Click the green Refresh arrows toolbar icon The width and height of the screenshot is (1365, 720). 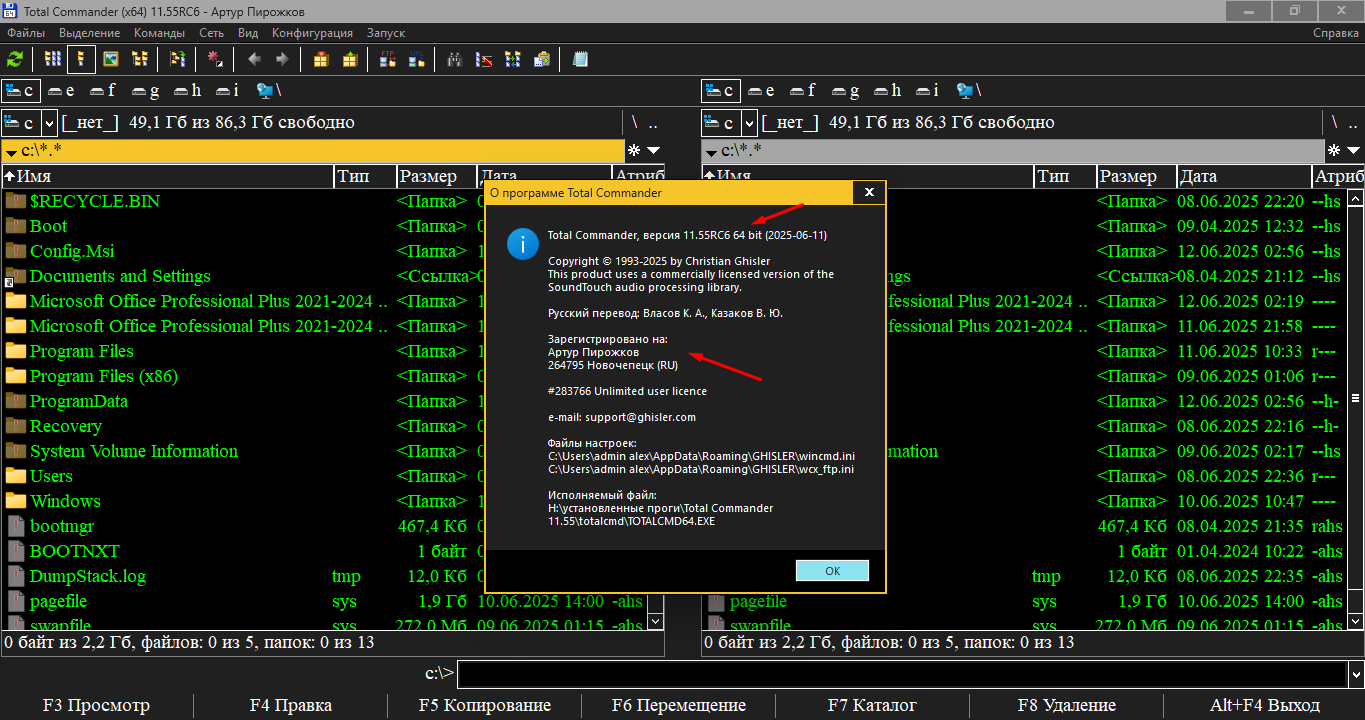[x=16, y=60]
